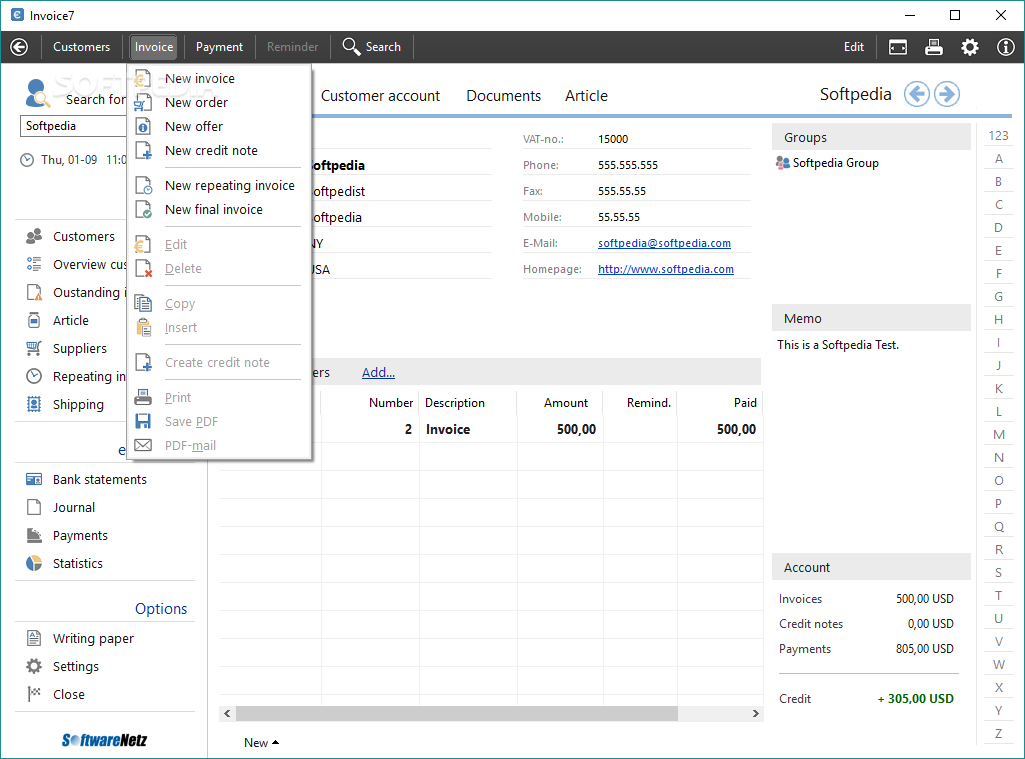The image size is (1025, 759).
Task: Click the Shipping sidebar icon
Action: (34, 405)
